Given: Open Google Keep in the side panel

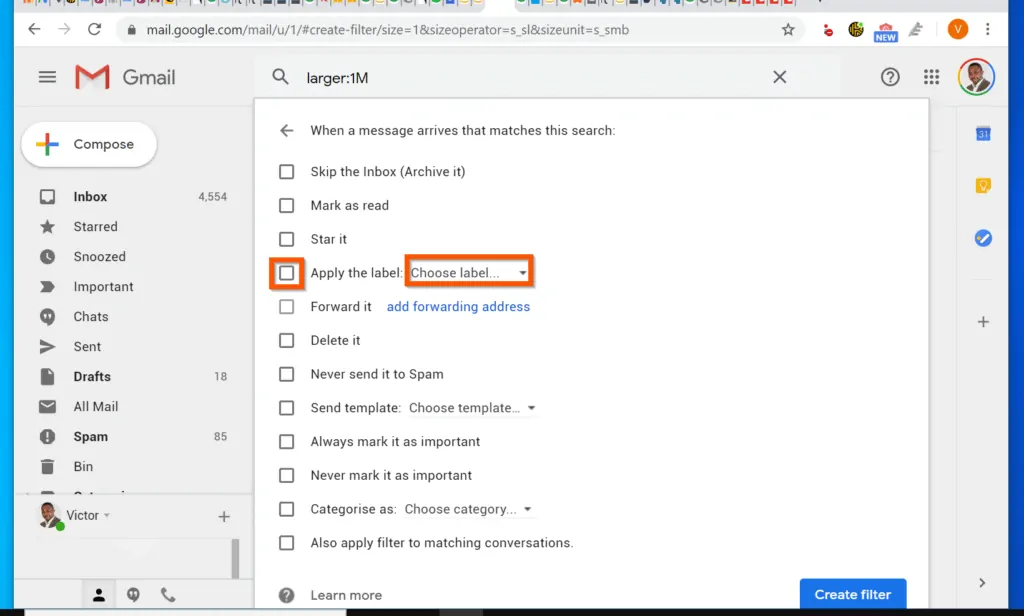Looking at the screenshot, I should [983, 185].
